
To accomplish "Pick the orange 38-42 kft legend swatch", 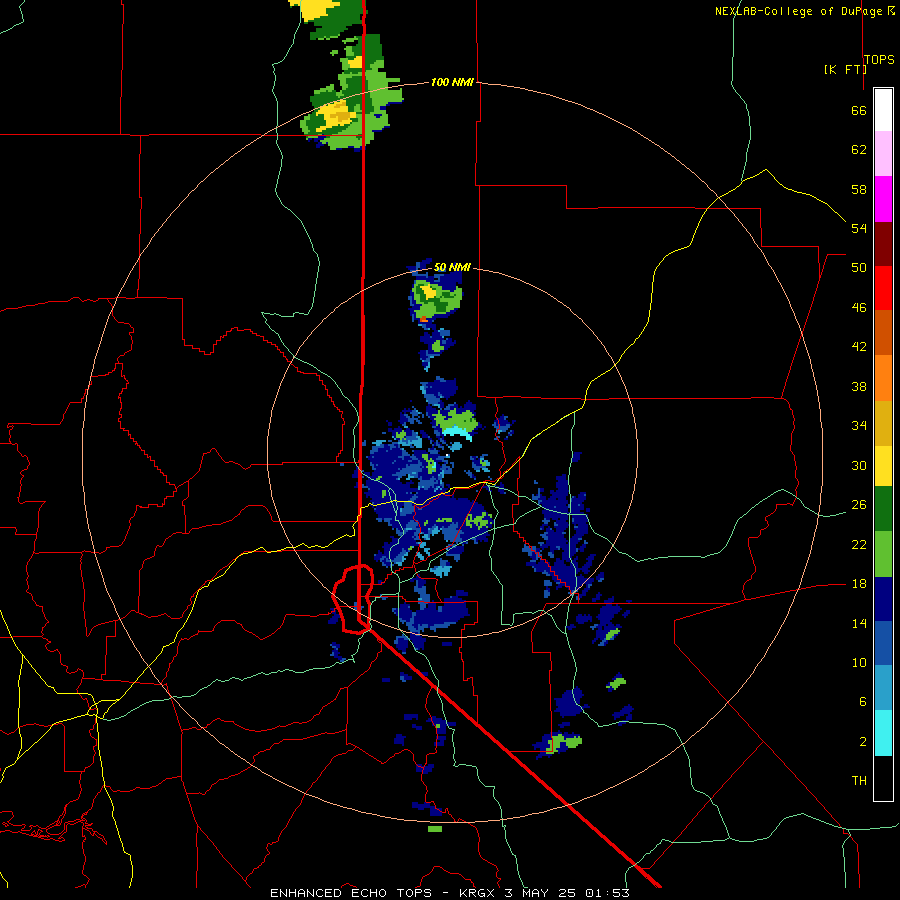I will (883, 378).
